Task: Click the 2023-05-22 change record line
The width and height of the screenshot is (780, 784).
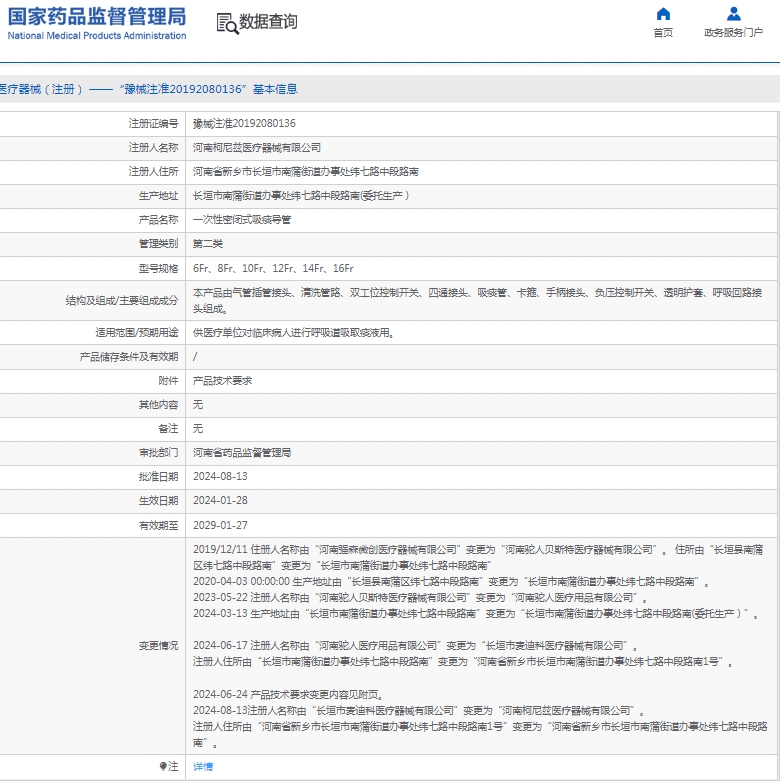Action: point(420,598)
